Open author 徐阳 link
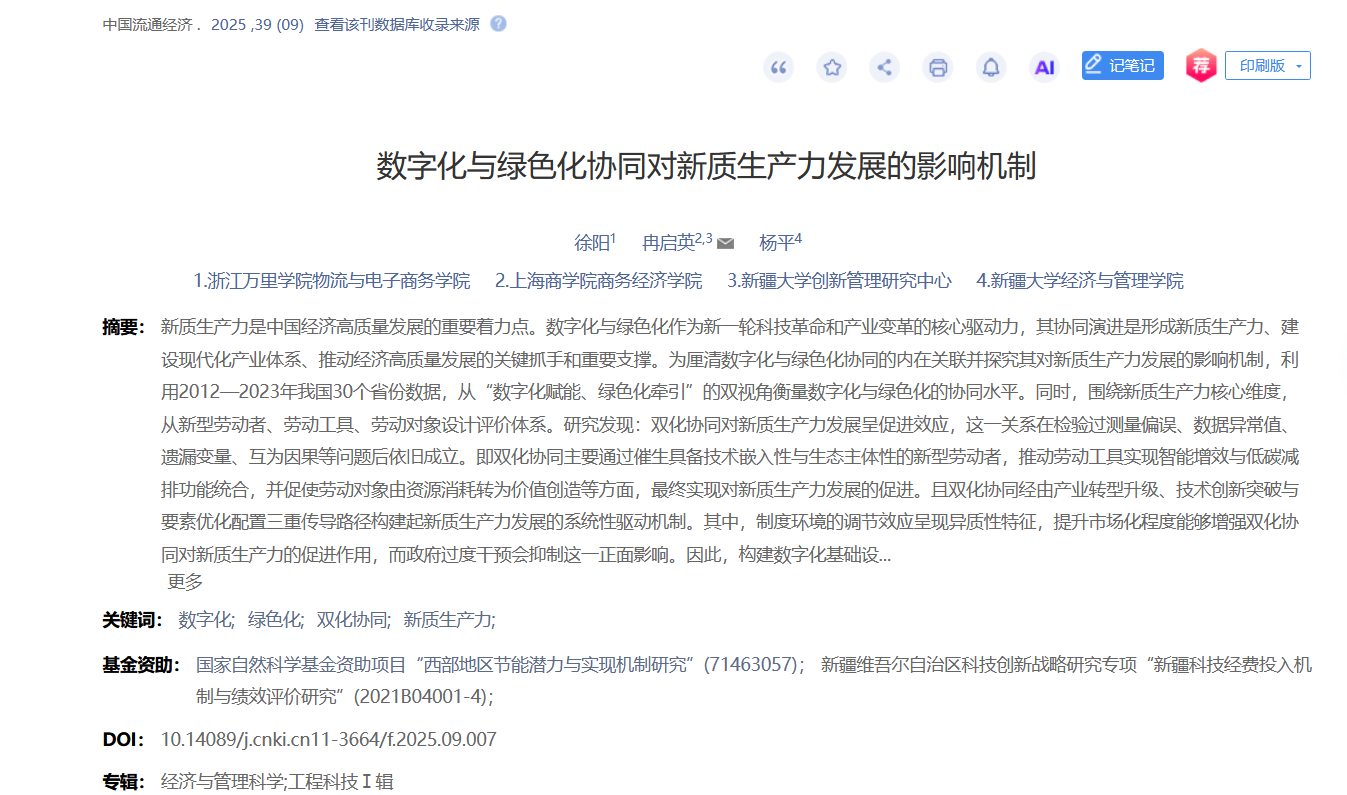The image size is (1347, 795). click(x=591, y=243)
